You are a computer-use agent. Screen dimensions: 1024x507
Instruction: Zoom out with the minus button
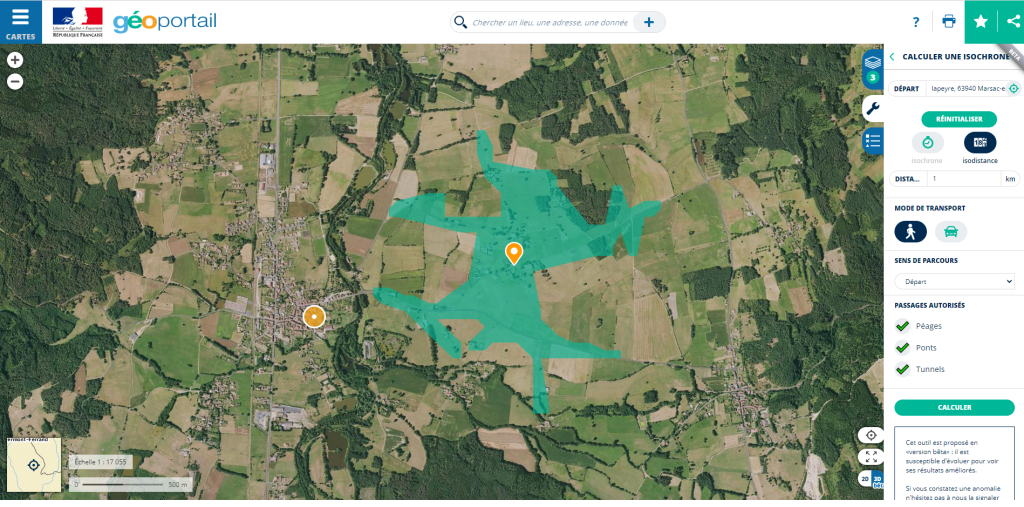[x=15, y=82]
